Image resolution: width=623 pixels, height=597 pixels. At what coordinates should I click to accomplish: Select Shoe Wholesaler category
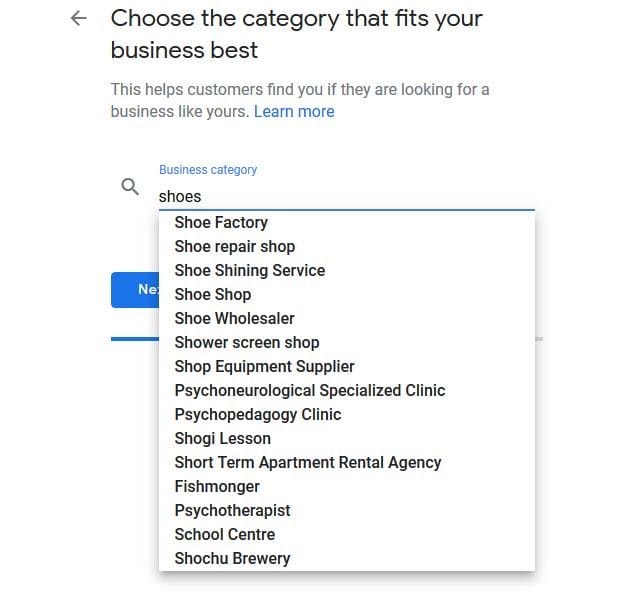click(346, 319)
